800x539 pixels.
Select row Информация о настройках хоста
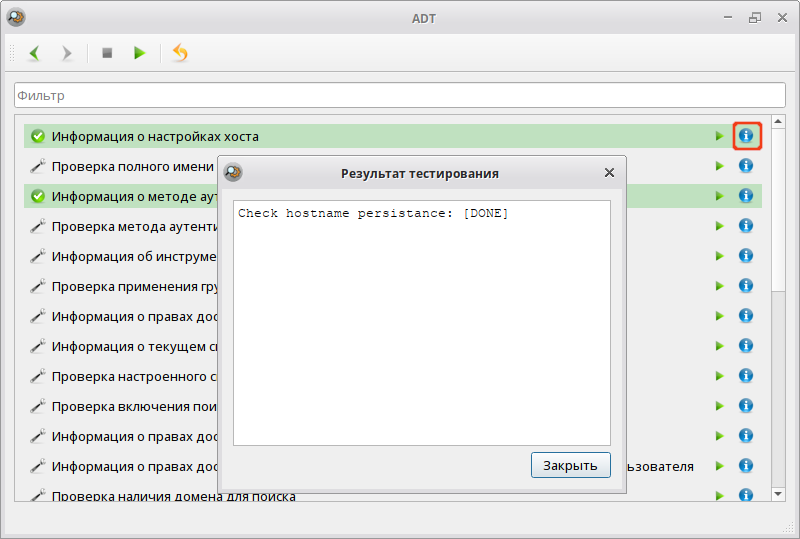pyautogui.click(x=393, y=136)
